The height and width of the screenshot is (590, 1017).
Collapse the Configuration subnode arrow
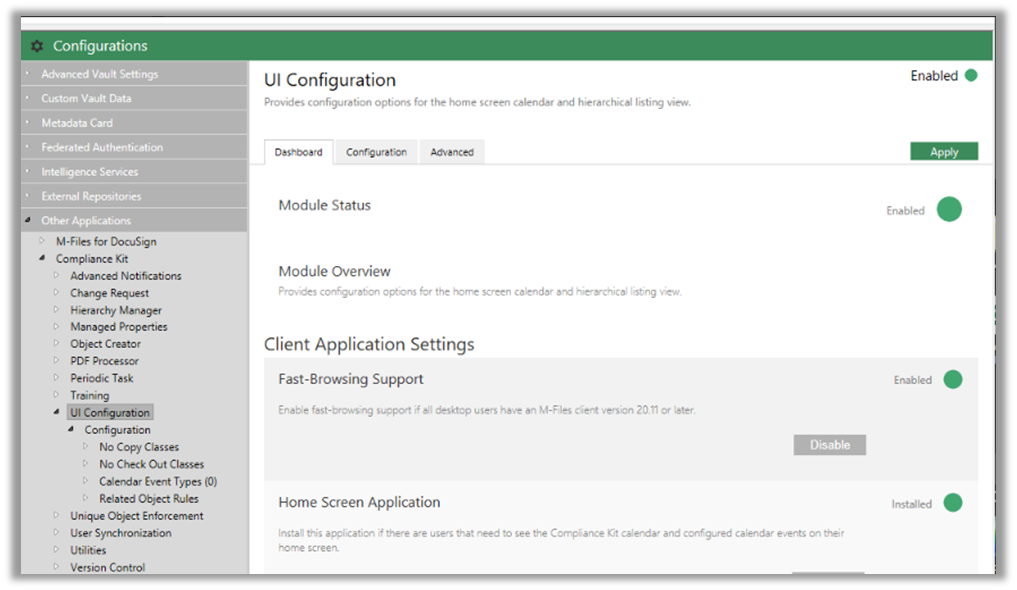coord(71,429)
